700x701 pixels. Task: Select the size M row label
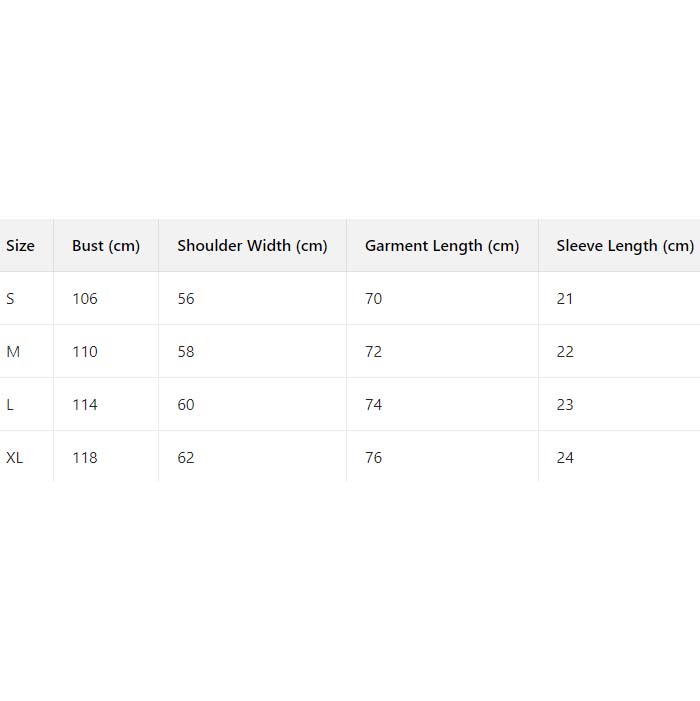(13, 352)
